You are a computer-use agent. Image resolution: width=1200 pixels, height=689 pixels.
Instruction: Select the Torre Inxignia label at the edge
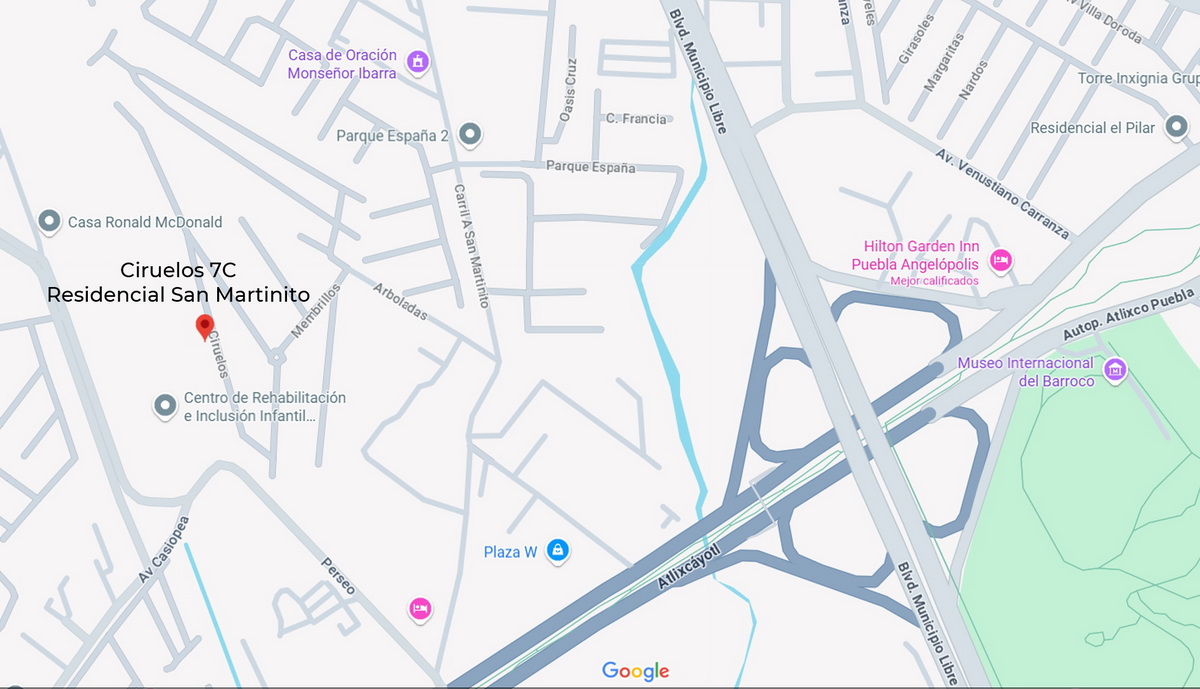coord(1138,78)
